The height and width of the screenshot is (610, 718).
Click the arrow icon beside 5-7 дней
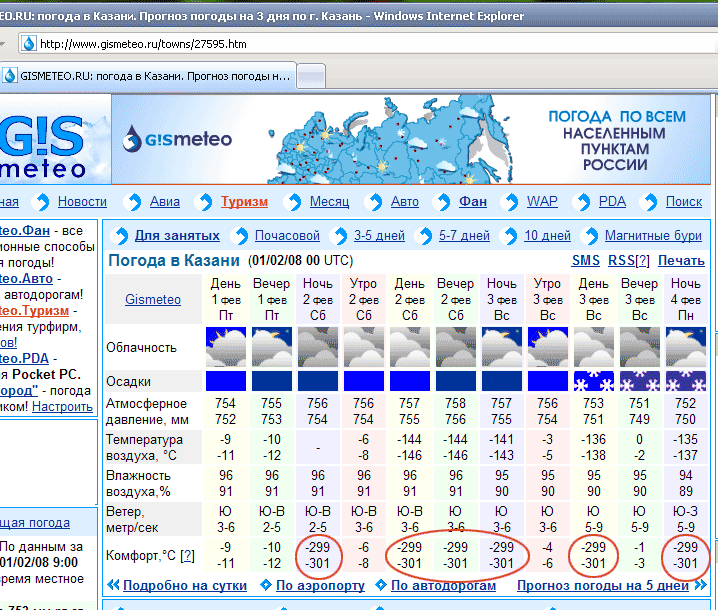pyautogui.click(x=425, y=236)
